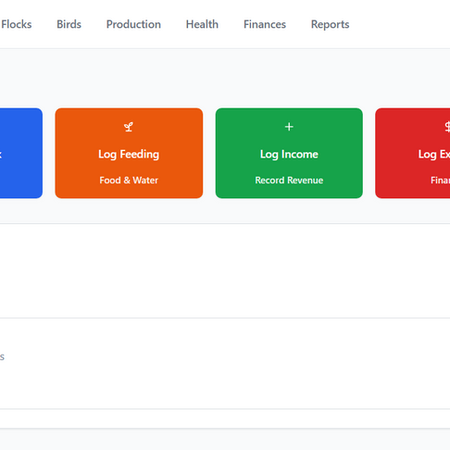Click the 'Record Revenue' subtitle text
450x450 pixels.
[289, 180]
